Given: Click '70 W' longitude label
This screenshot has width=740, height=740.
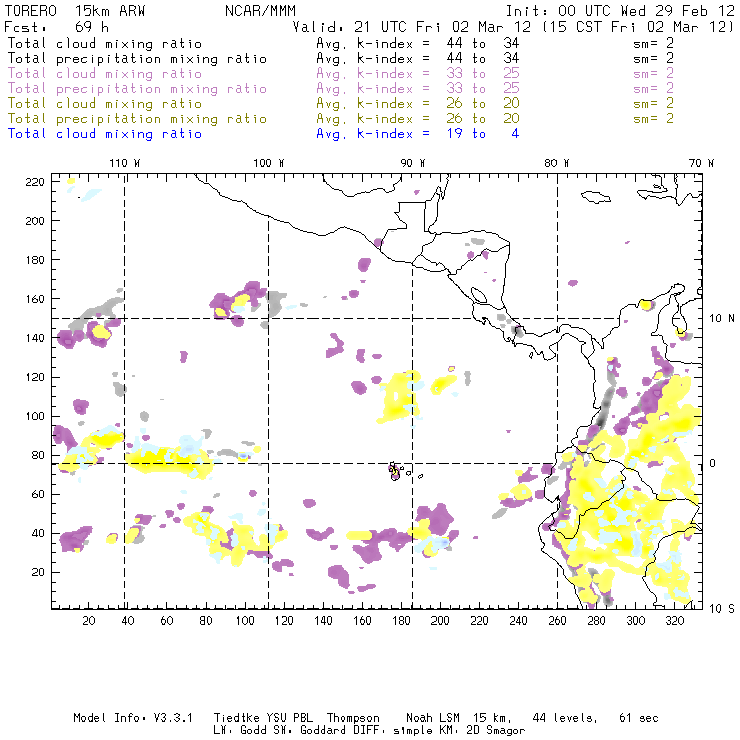Looking at the screenshot, I should click(701, 163).
